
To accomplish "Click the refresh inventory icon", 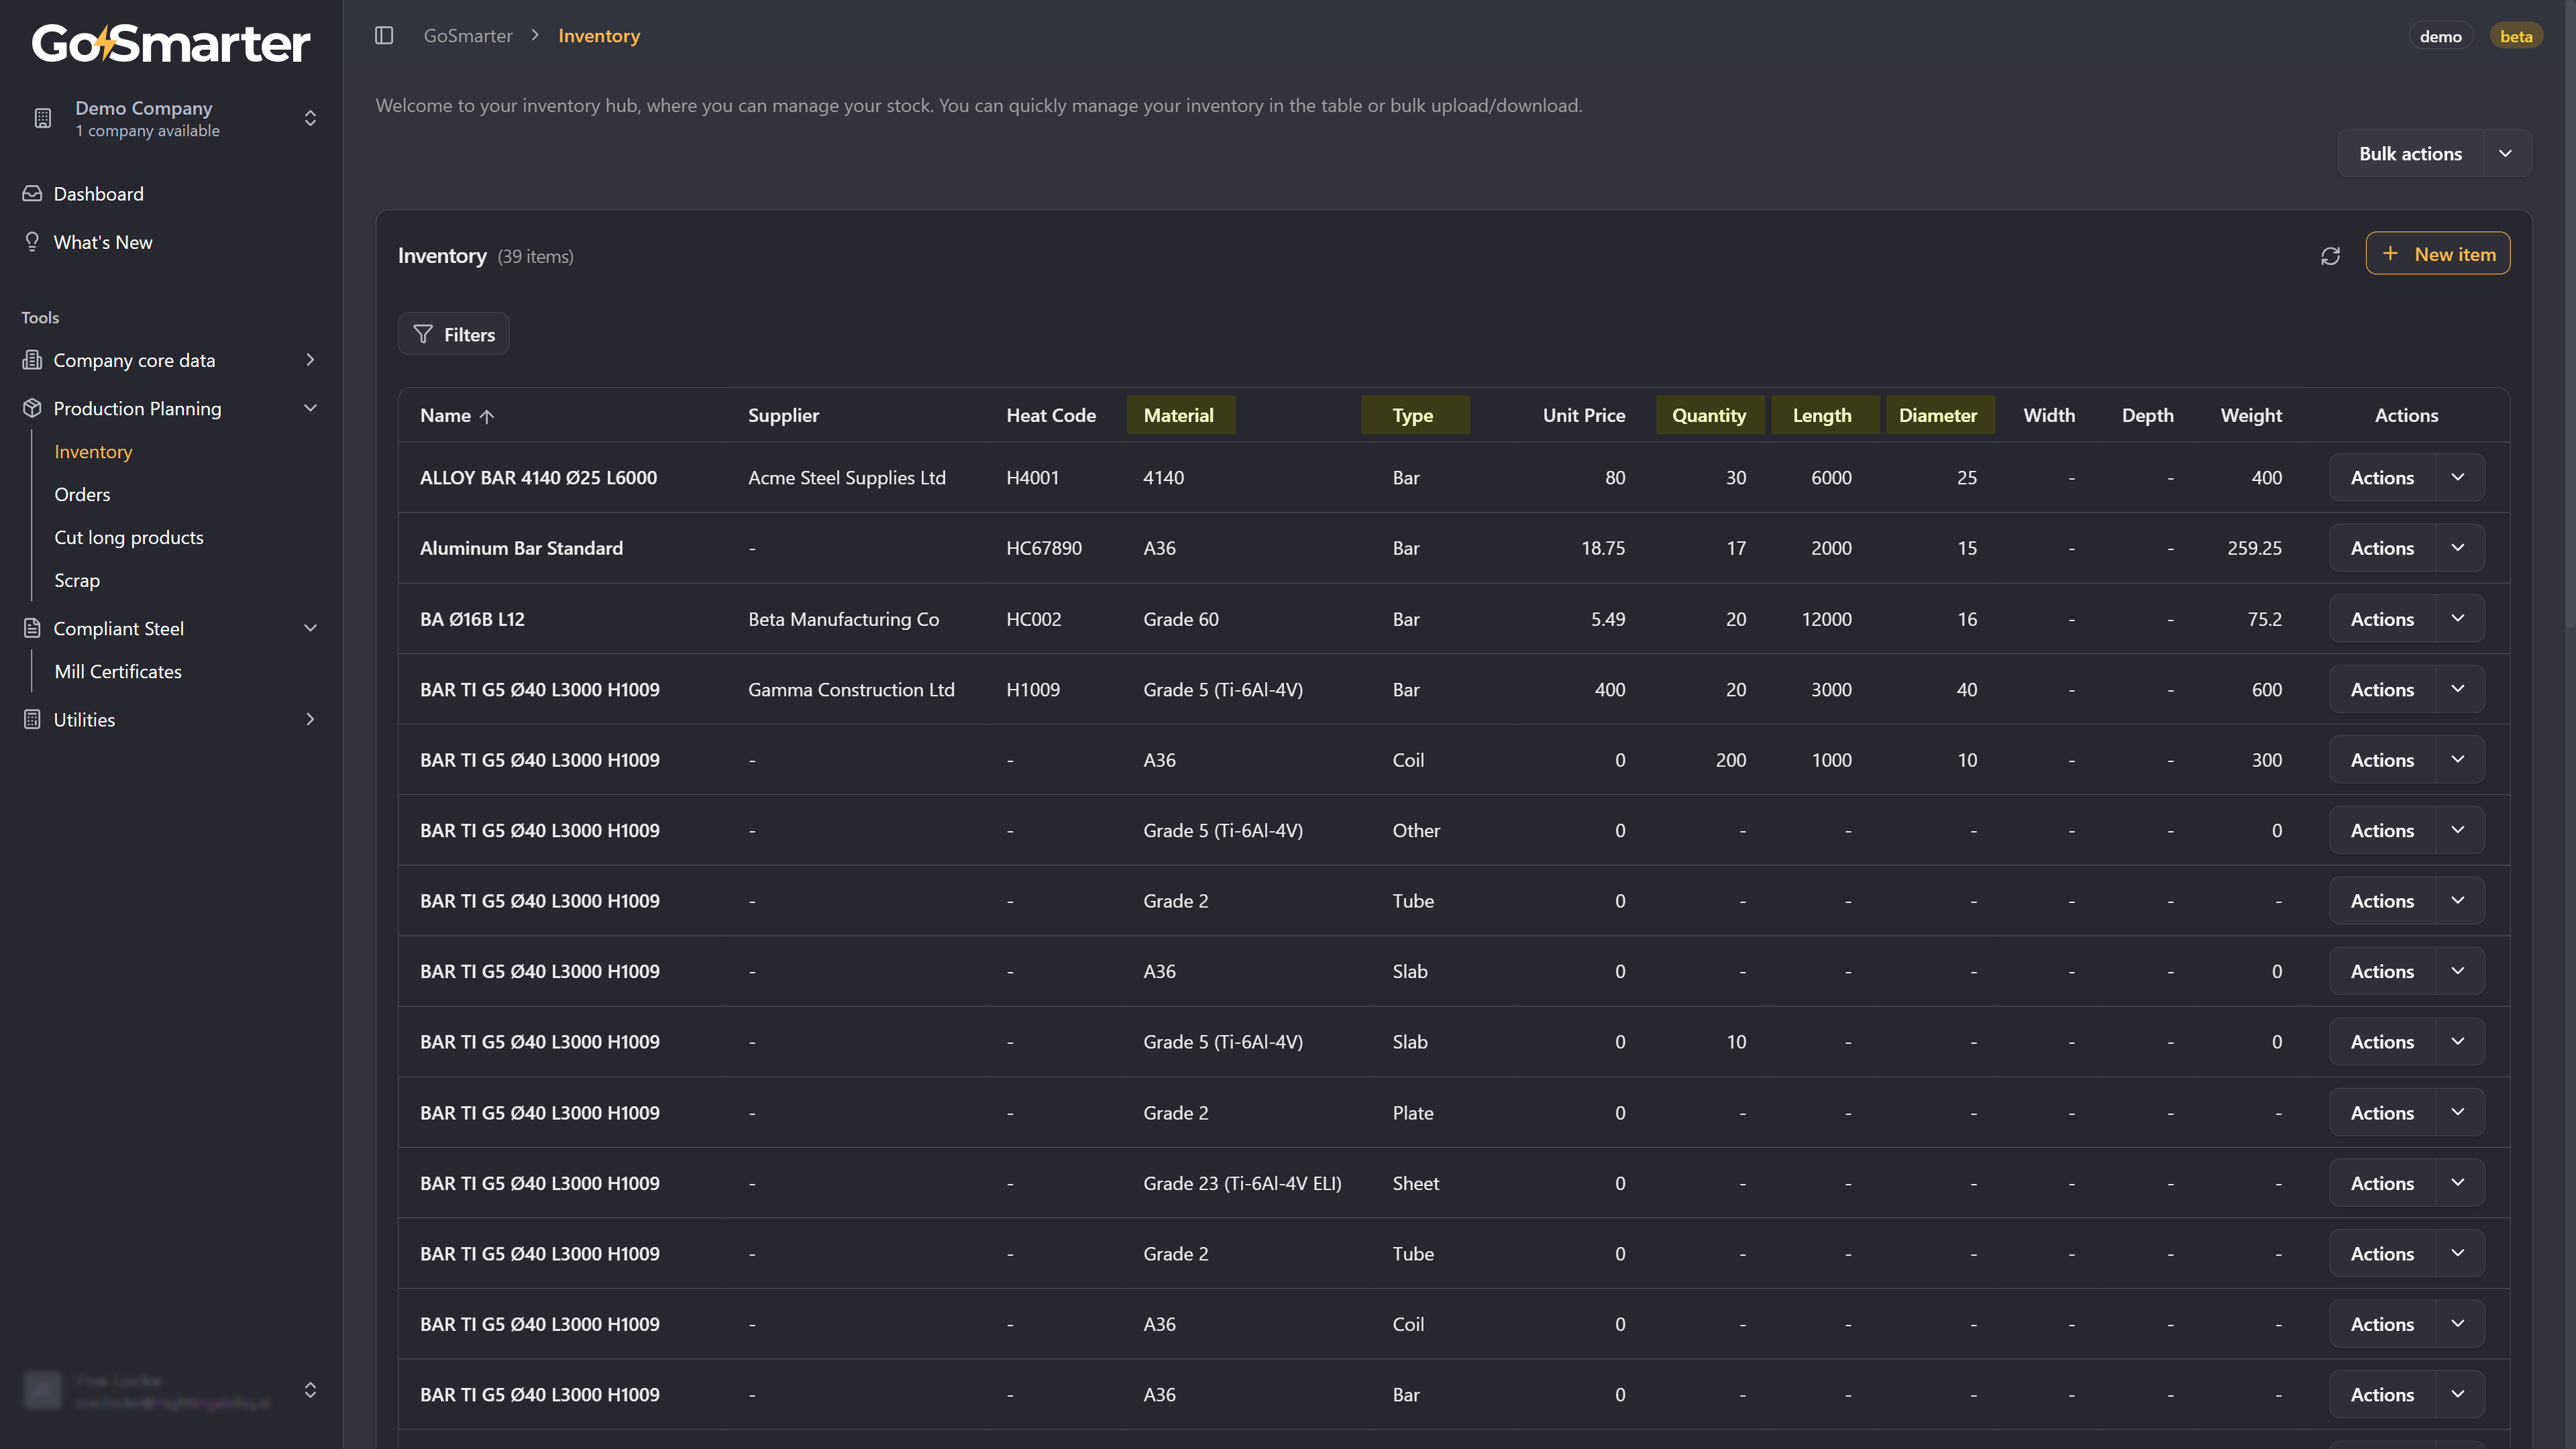I will point(2330,256).
